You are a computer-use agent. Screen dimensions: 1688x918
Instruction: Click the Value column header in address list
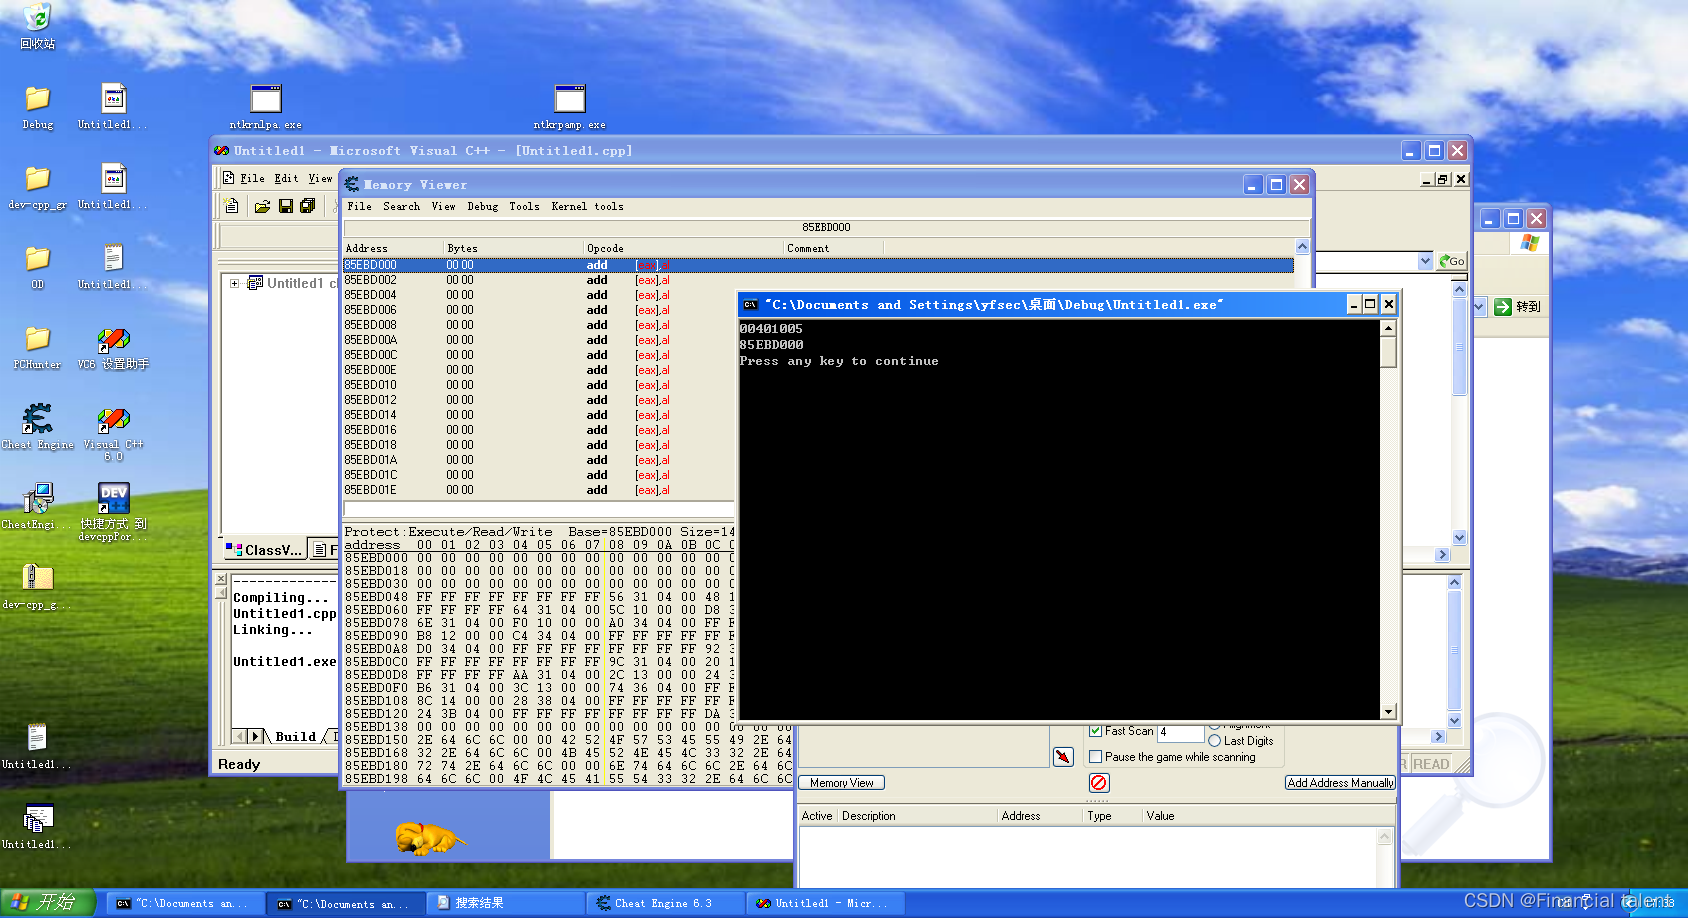(x=1268, y=816)
